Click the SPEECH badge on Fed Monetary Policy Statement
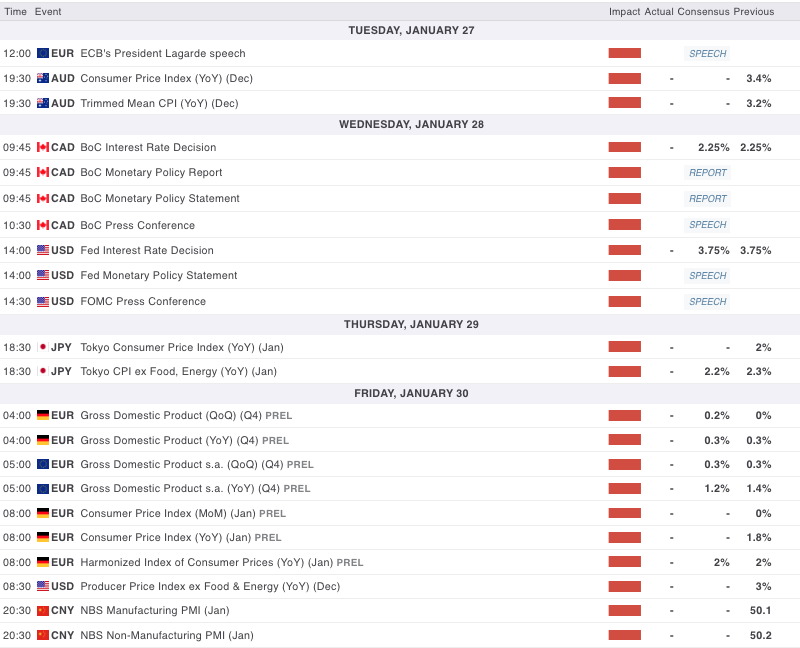Image resolution: width=800 pixels, height=648 pixels. pos(707,275)
